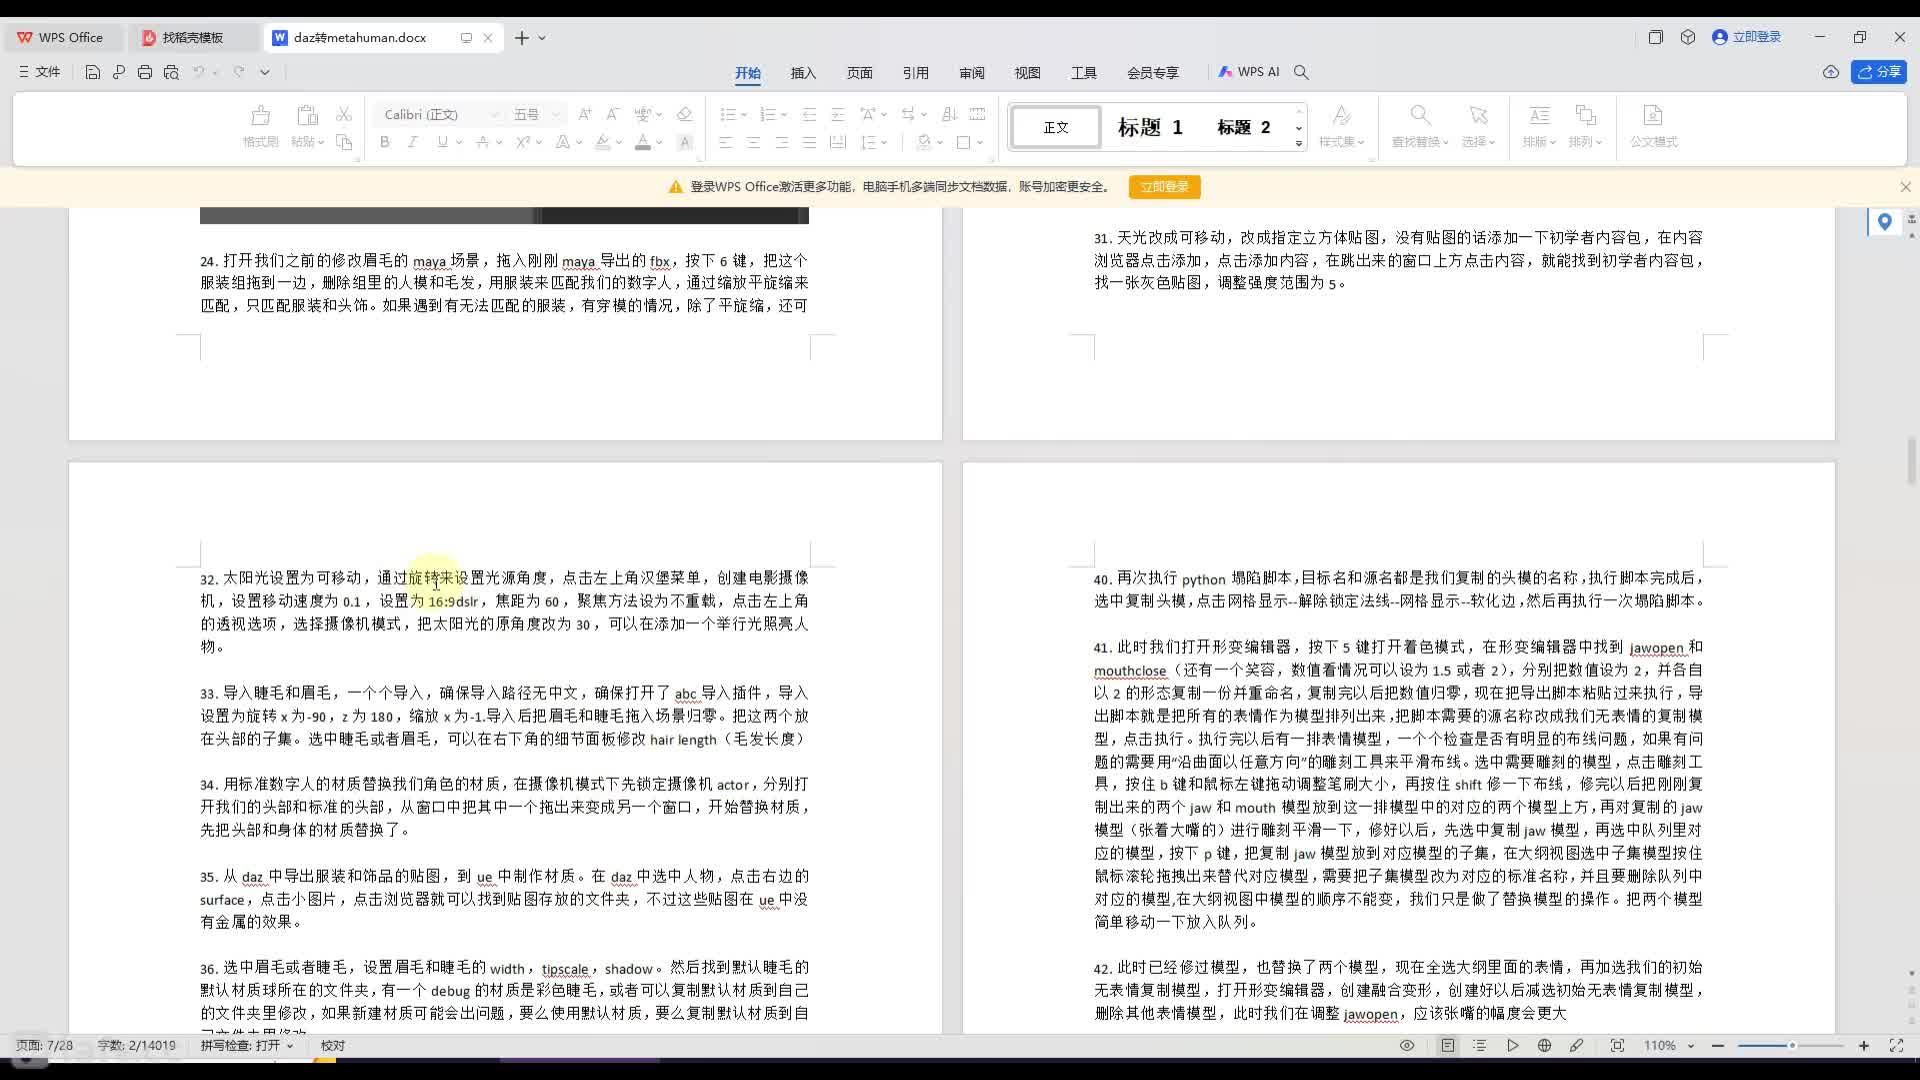Open borders dropdown
1920x1080 pixels.
click(980, 142)
